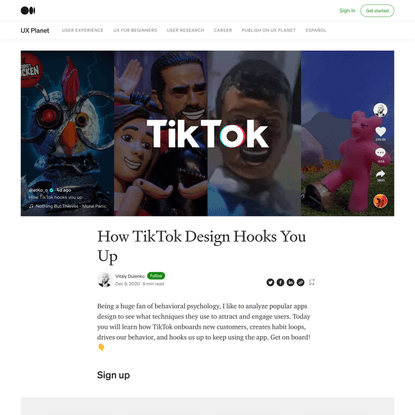Image resolution: width=415 pixels, height=415 pixels.
Task: Click the Sign in link
Action: (x=347, y=11)
